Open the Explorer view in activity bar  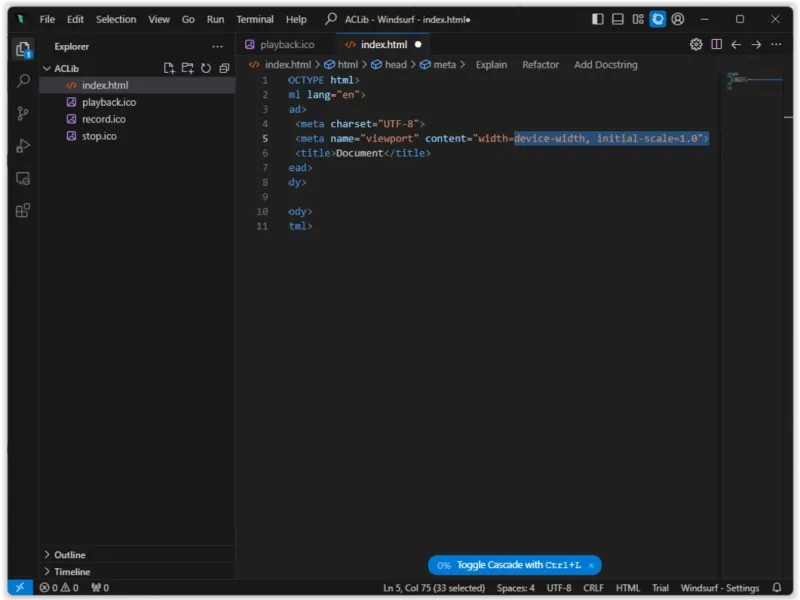click(23, 49)
